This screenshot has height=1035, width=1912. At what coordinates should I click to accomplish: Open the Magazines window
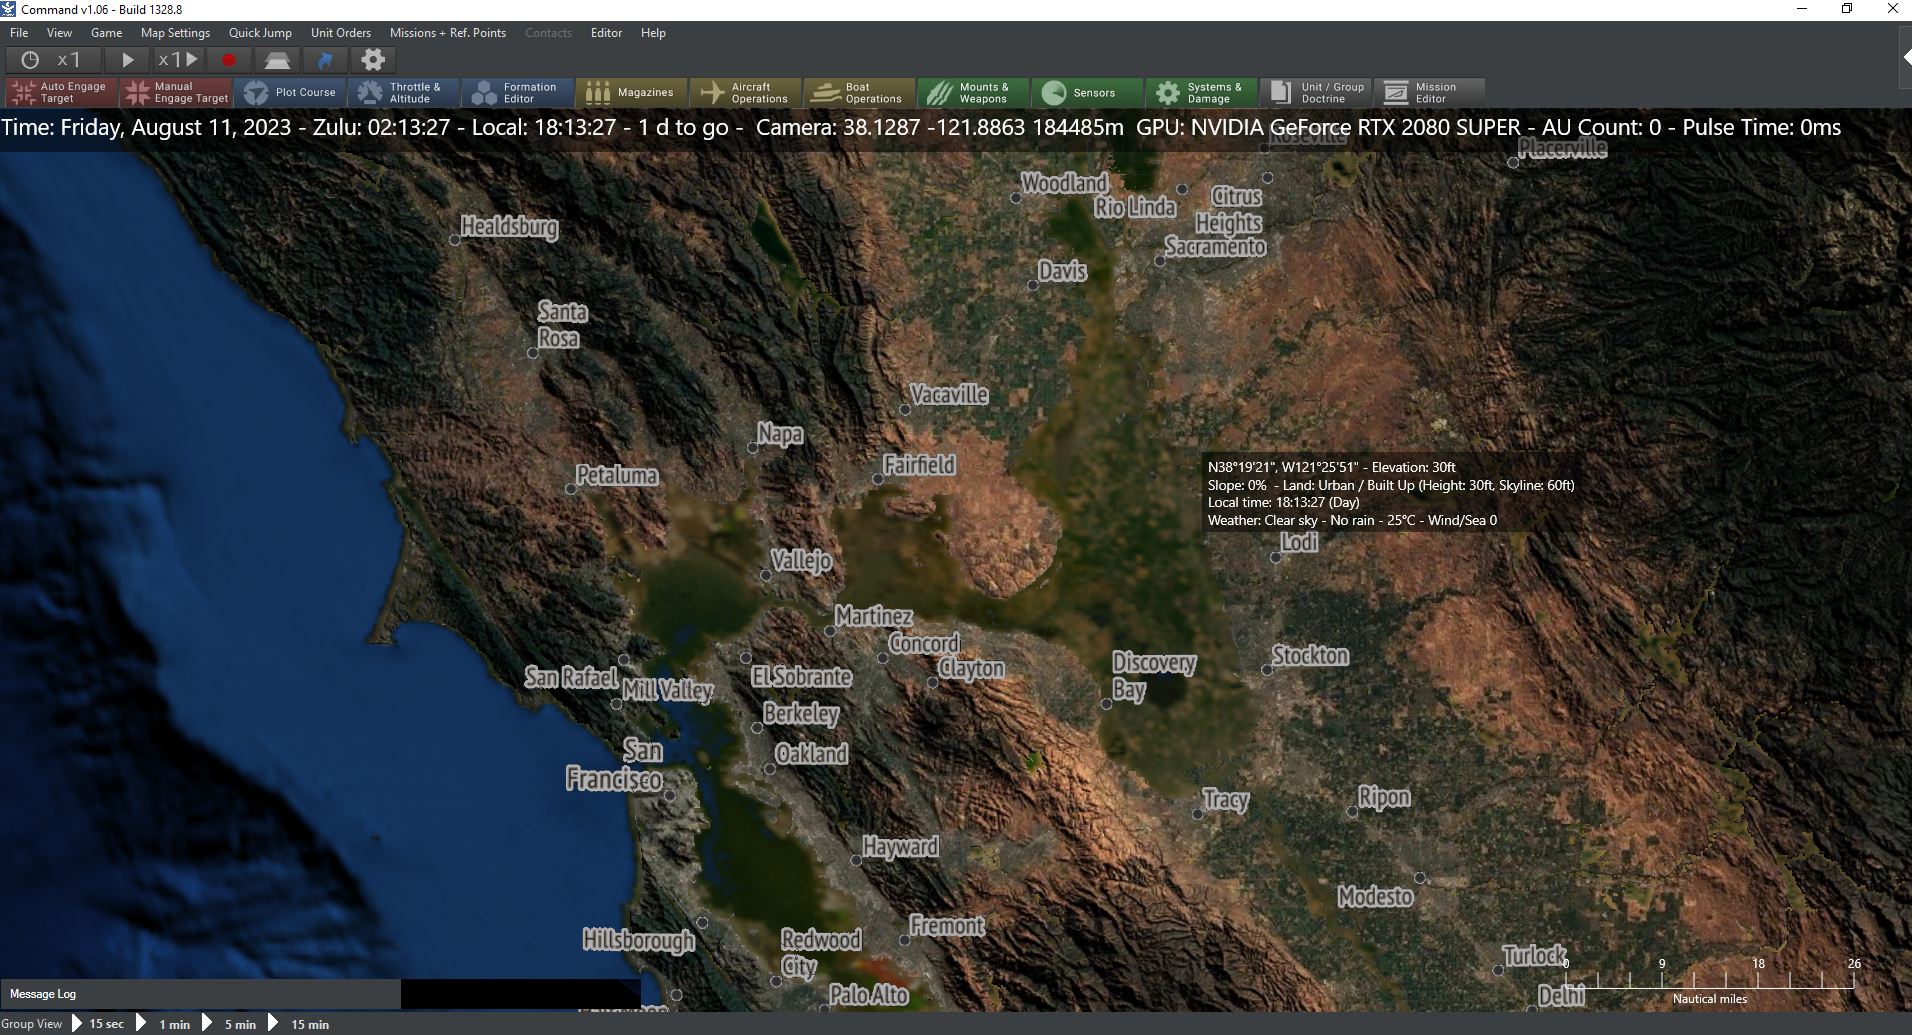point(632,93)
